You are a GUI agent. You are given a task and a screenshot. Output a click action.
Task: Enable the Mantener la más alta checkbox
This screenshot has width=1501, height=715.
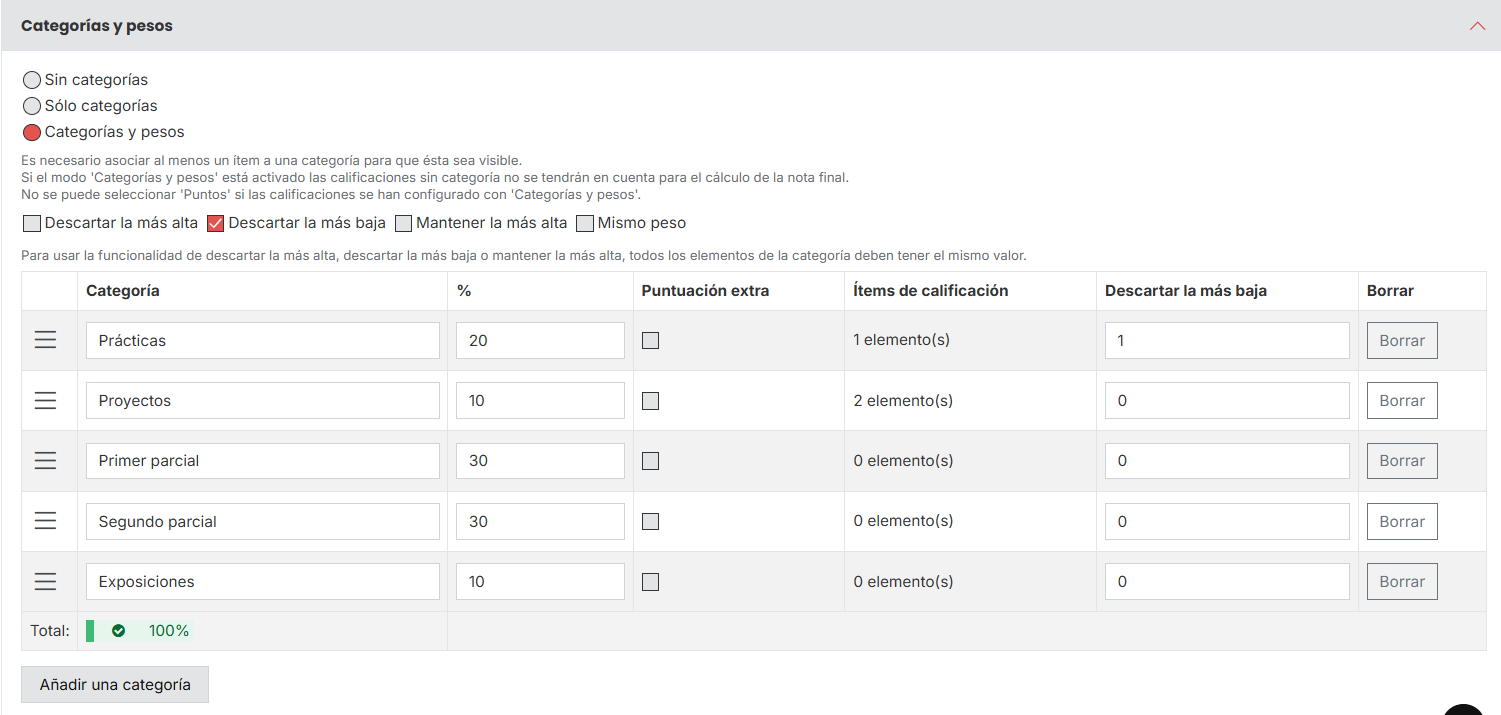point(403,223)
